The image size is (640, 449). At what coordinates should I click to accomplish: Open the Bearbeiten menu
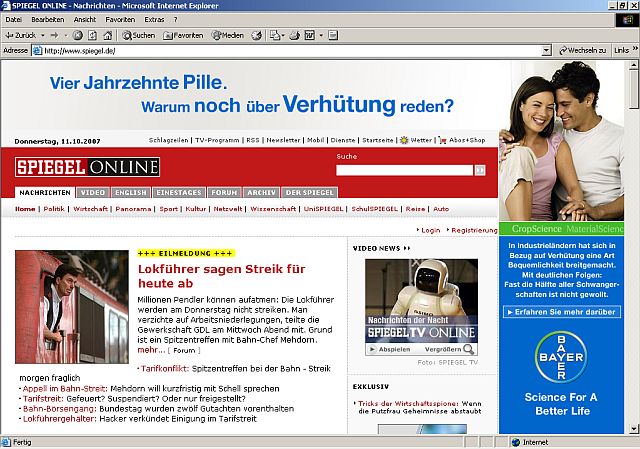tap(48, 20)
